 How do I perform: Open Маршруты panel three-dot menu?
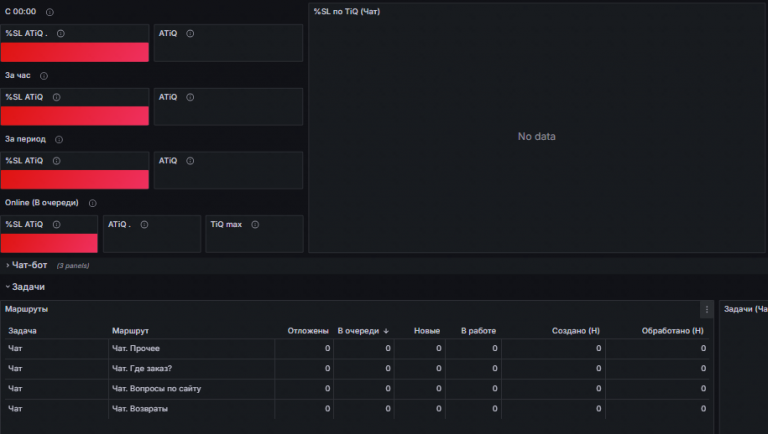(706, 309)
